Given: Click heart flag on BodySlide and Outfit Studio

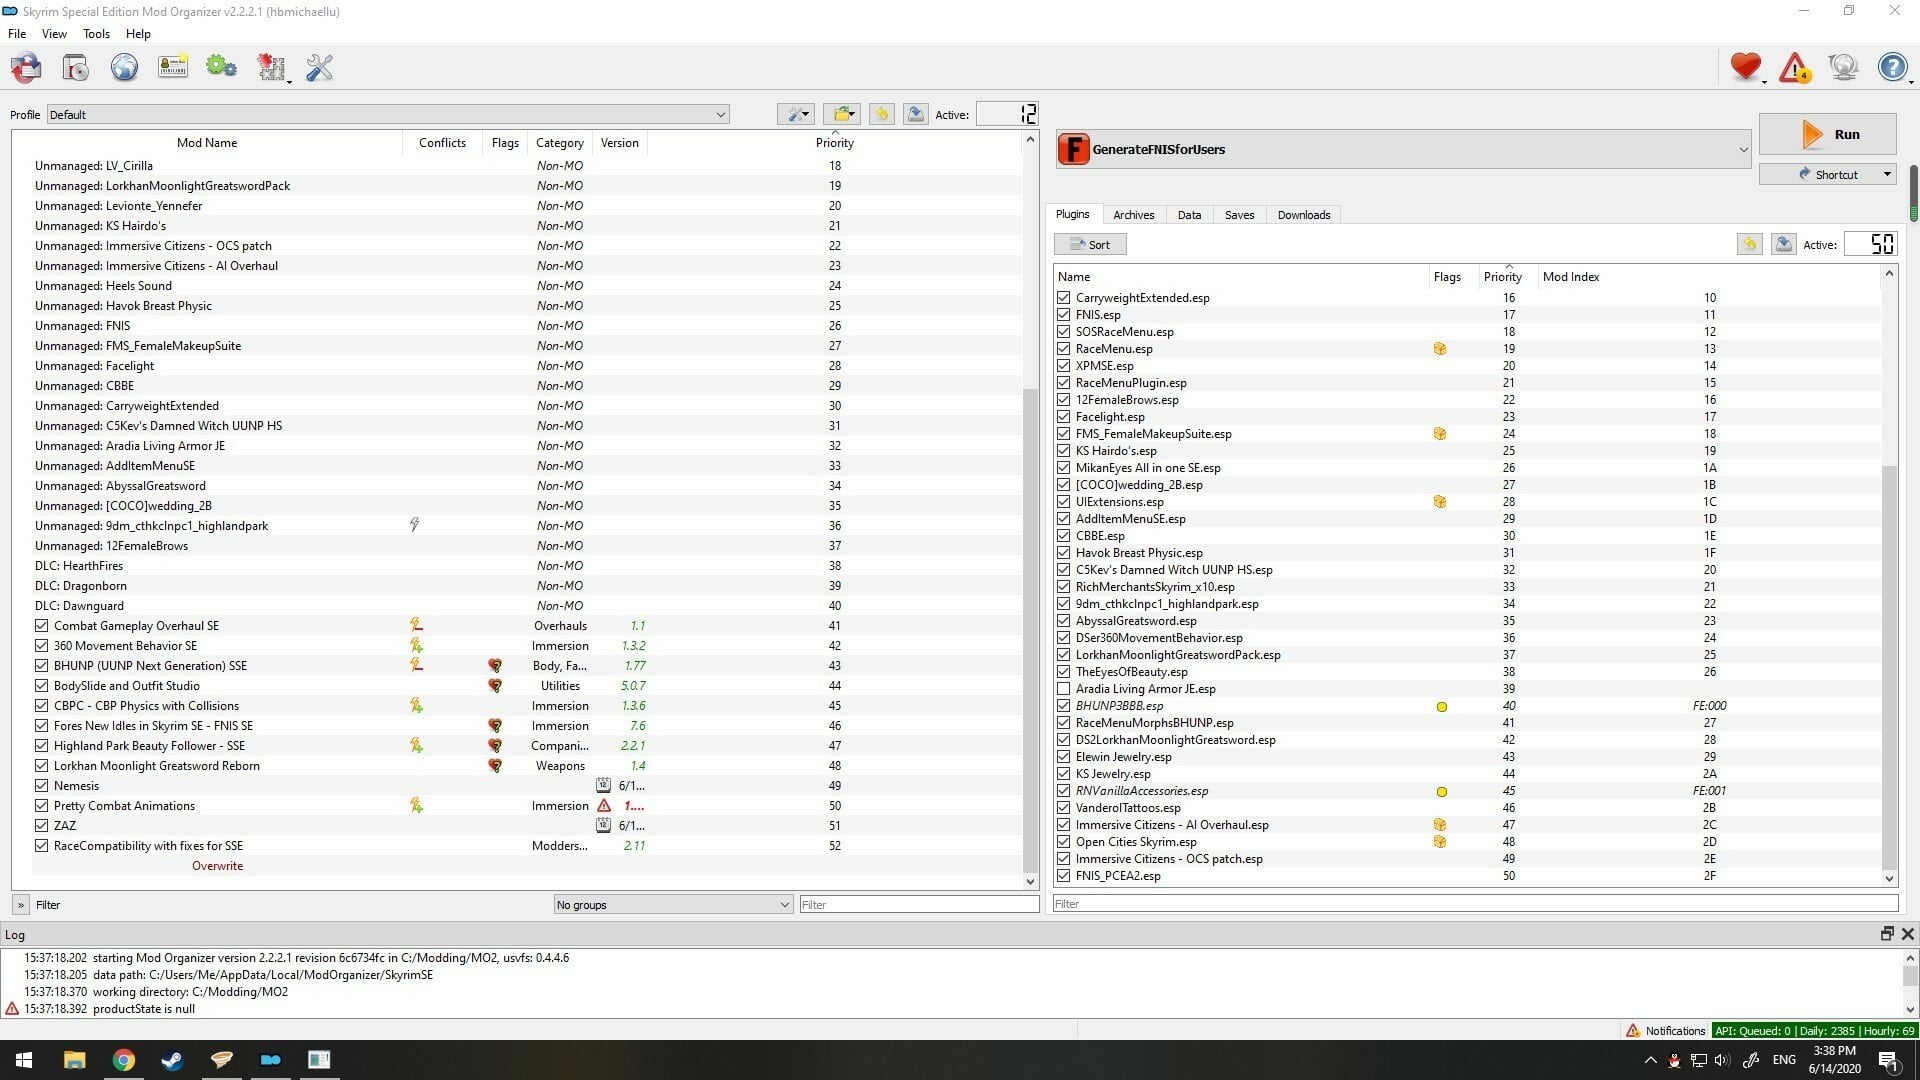Looking at the screenshot, I should (x=494, y=685).
